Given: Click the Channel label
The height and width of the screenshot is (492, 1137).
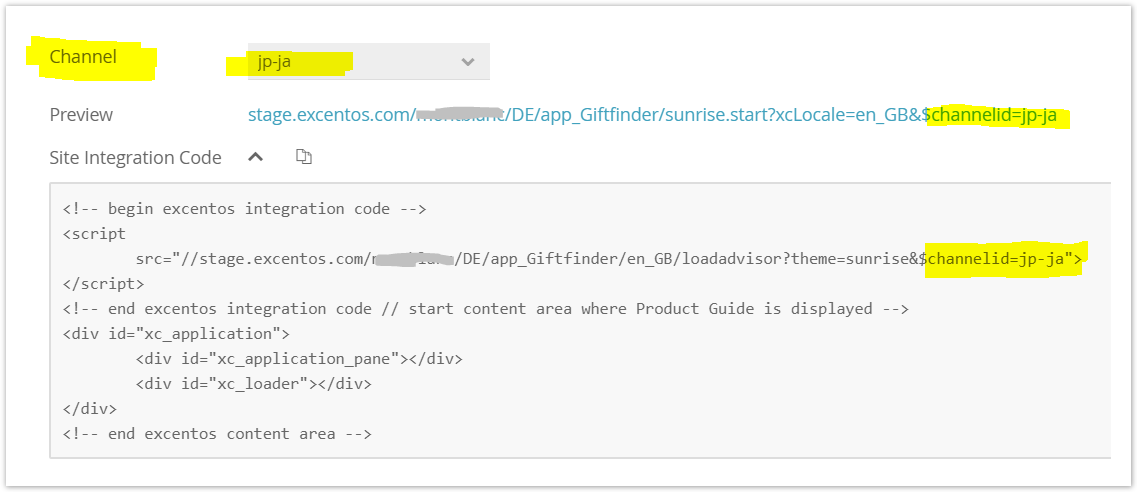Looking at the screenshot, I should [83, 56].
